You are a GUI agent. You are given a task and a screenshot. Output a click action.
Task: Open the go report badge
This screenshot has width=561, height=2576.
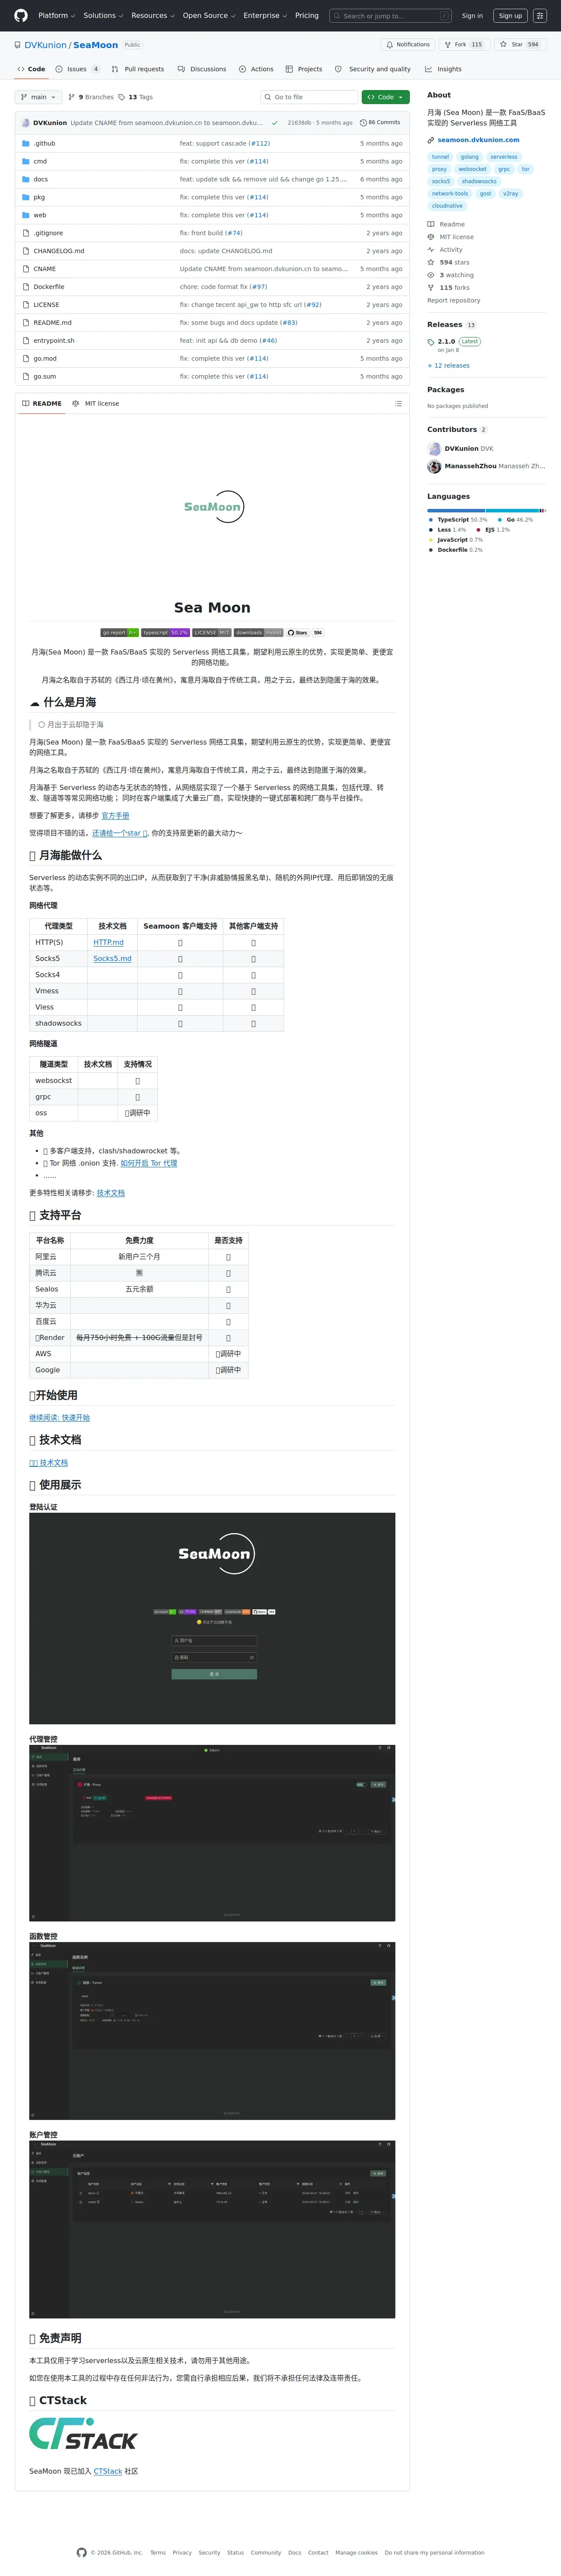coord(120,633)
